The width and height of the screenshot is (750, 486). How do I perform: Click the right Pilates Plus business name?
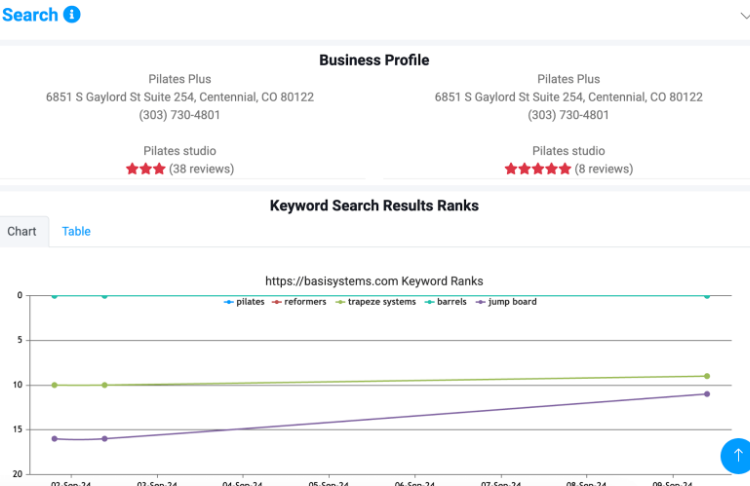point(568,79)
